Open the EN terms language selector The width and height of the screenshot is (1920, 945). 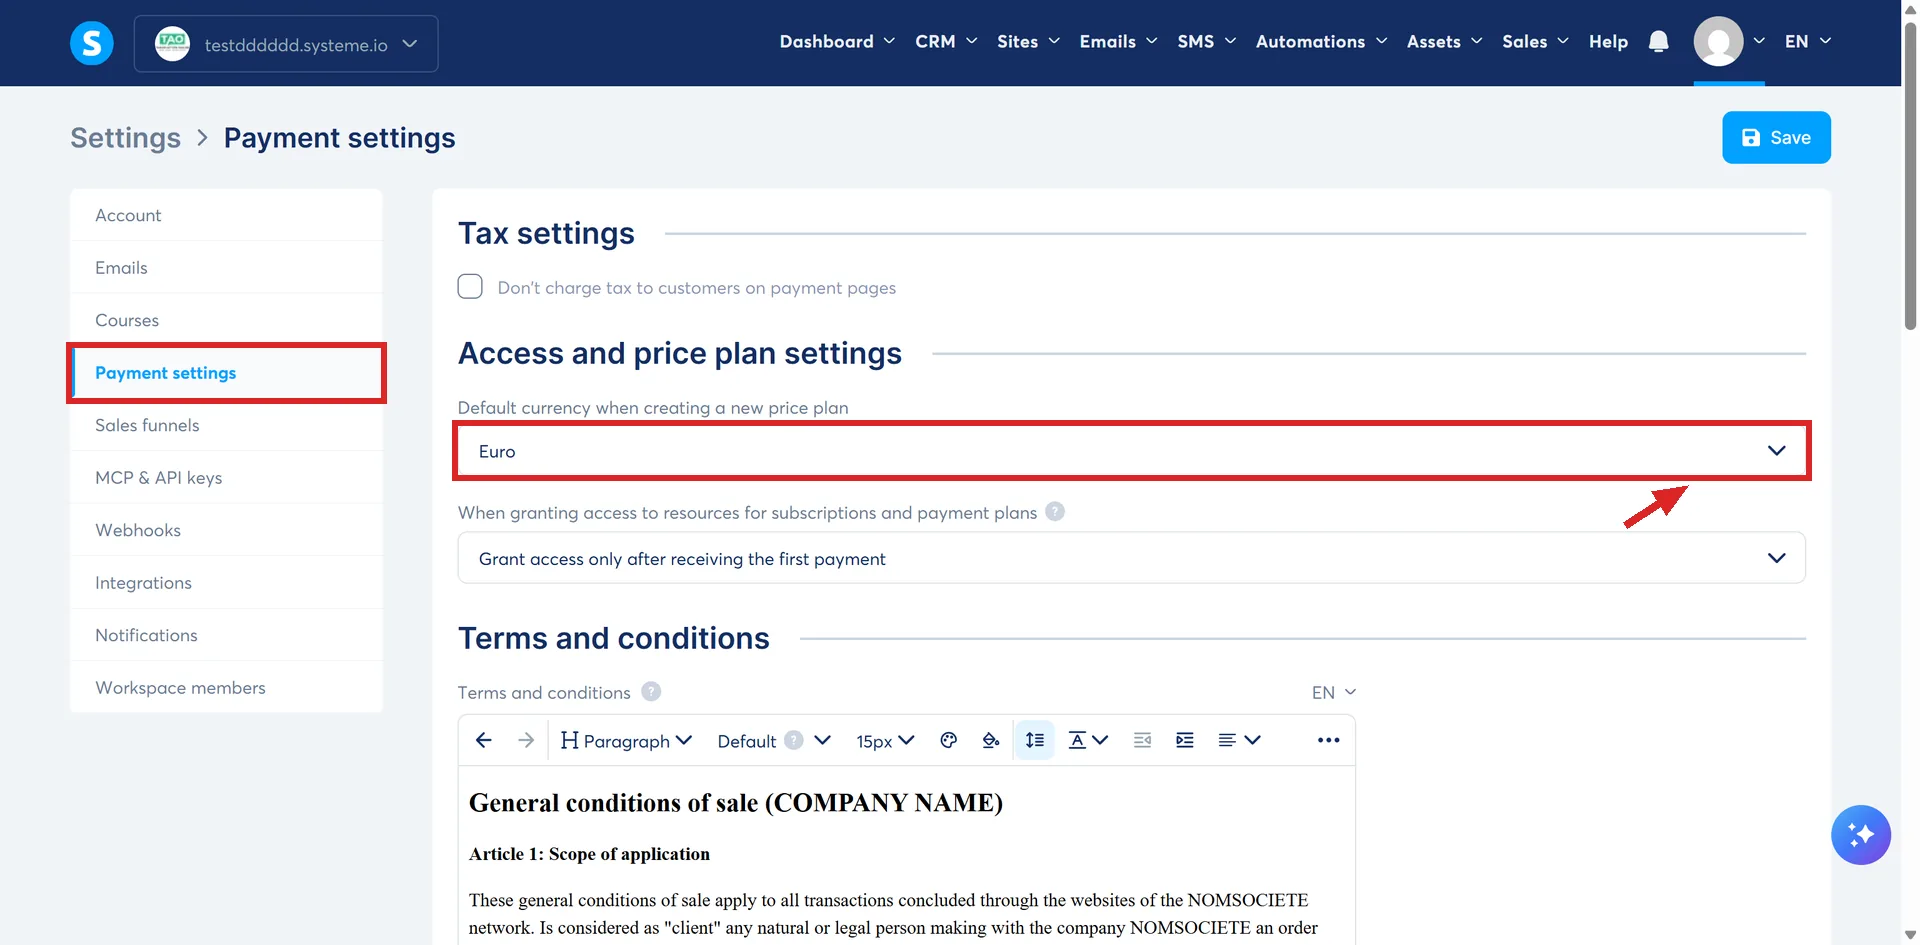pyautogui.click(x=1333, y=692)
